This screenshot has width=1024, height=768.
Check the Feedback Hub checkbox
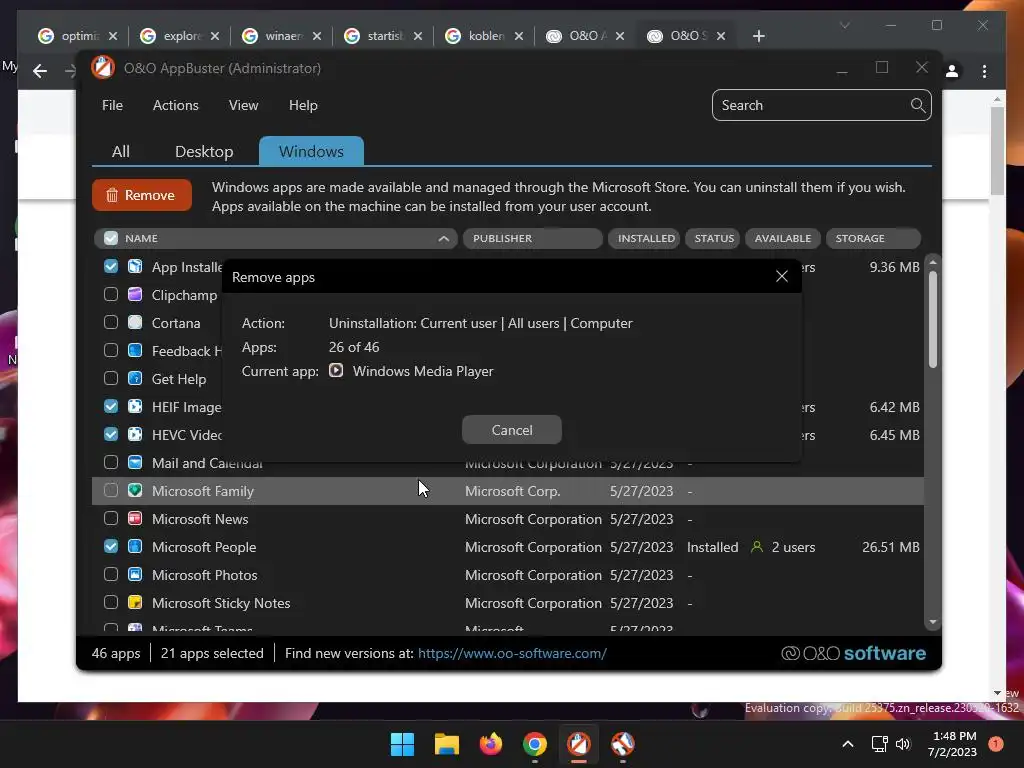[x=111, y=351]
